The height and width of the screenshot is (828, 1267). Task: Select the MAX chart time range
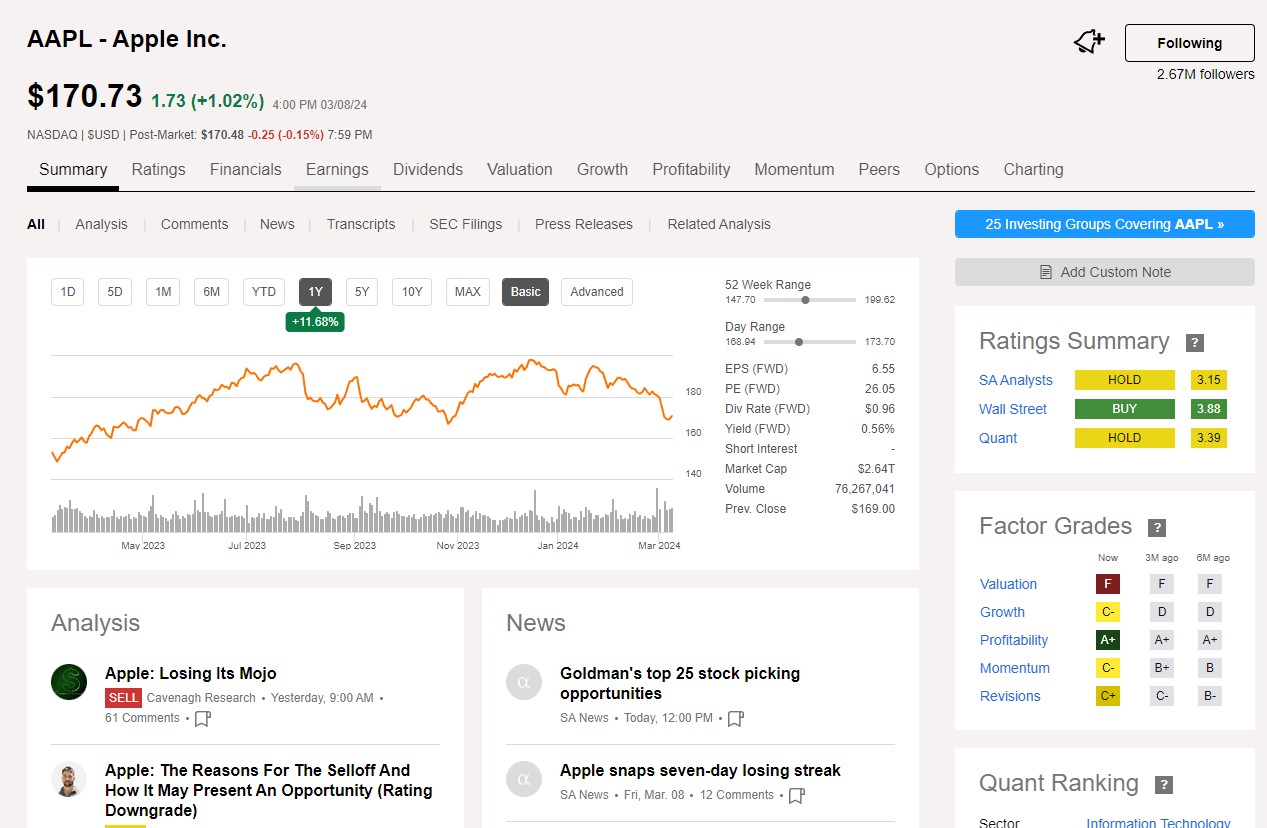(x=467, y=291)
